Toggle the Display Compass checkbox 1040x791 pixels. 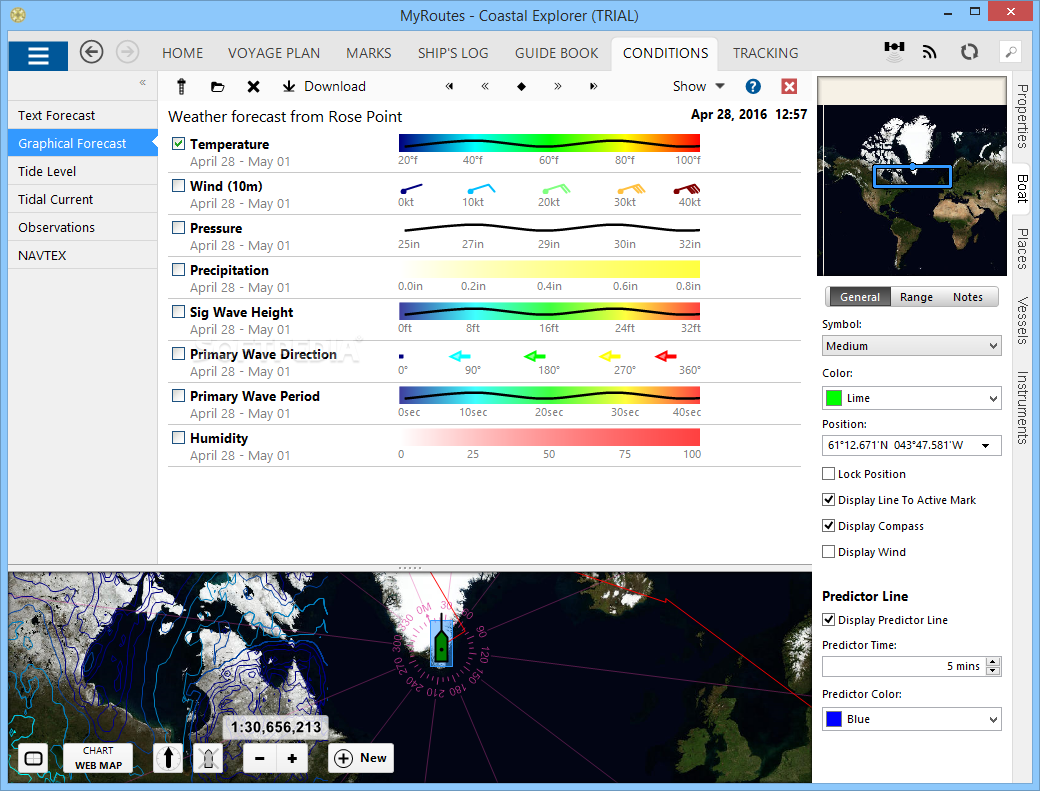pos(828,526)
